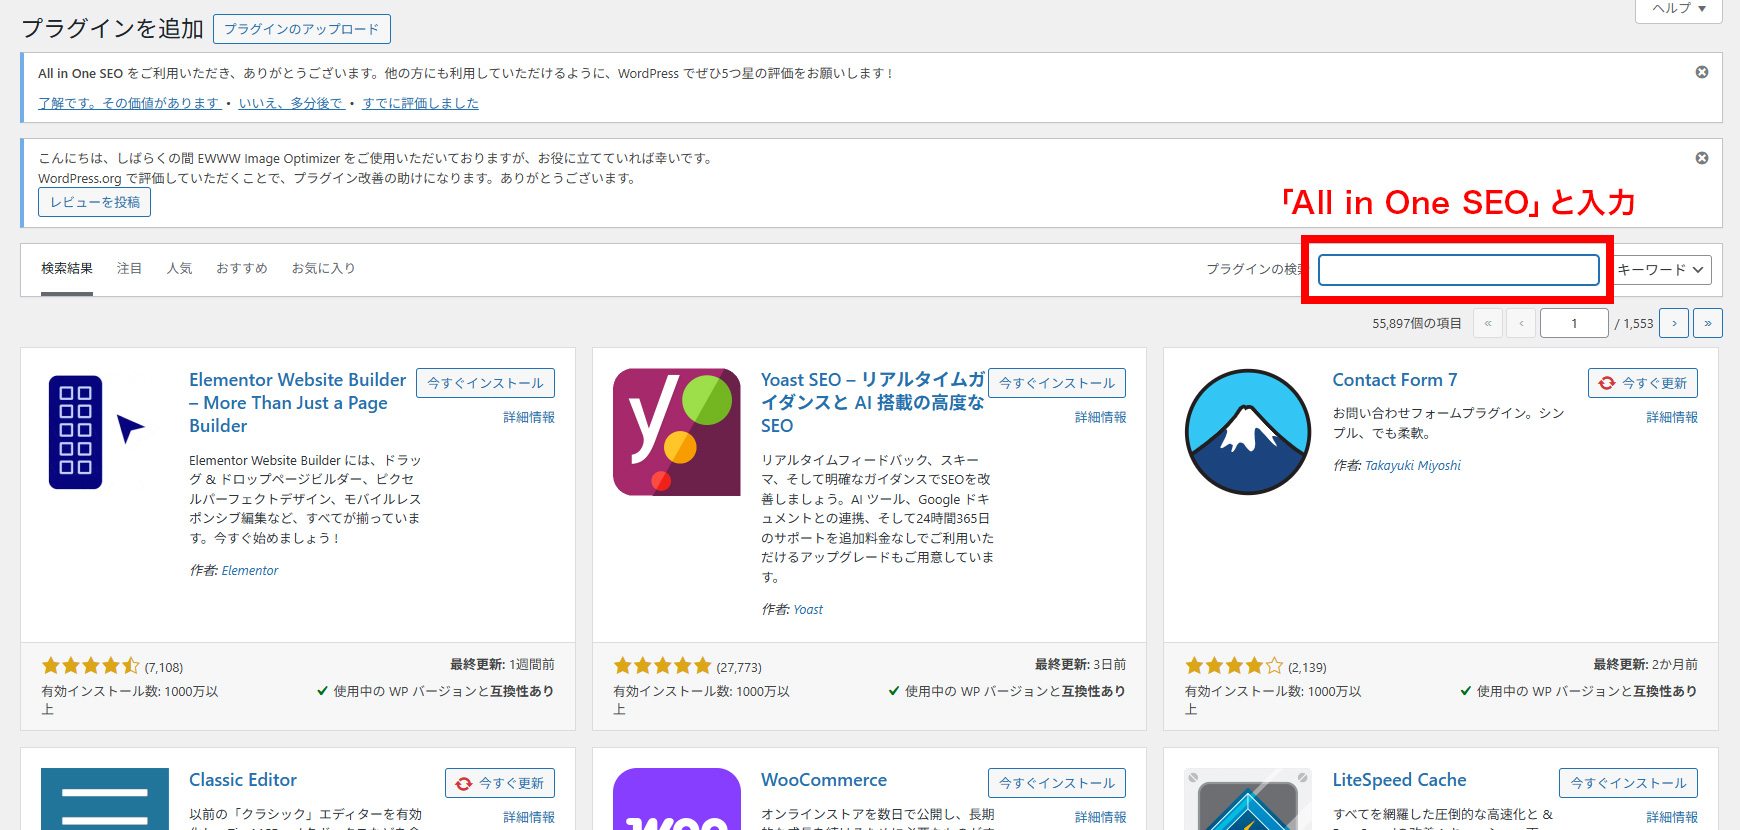Open 詳細情報 for Contact Form 7
The height and width of the screenshot is (830, 1740).
pos(1672,417)
